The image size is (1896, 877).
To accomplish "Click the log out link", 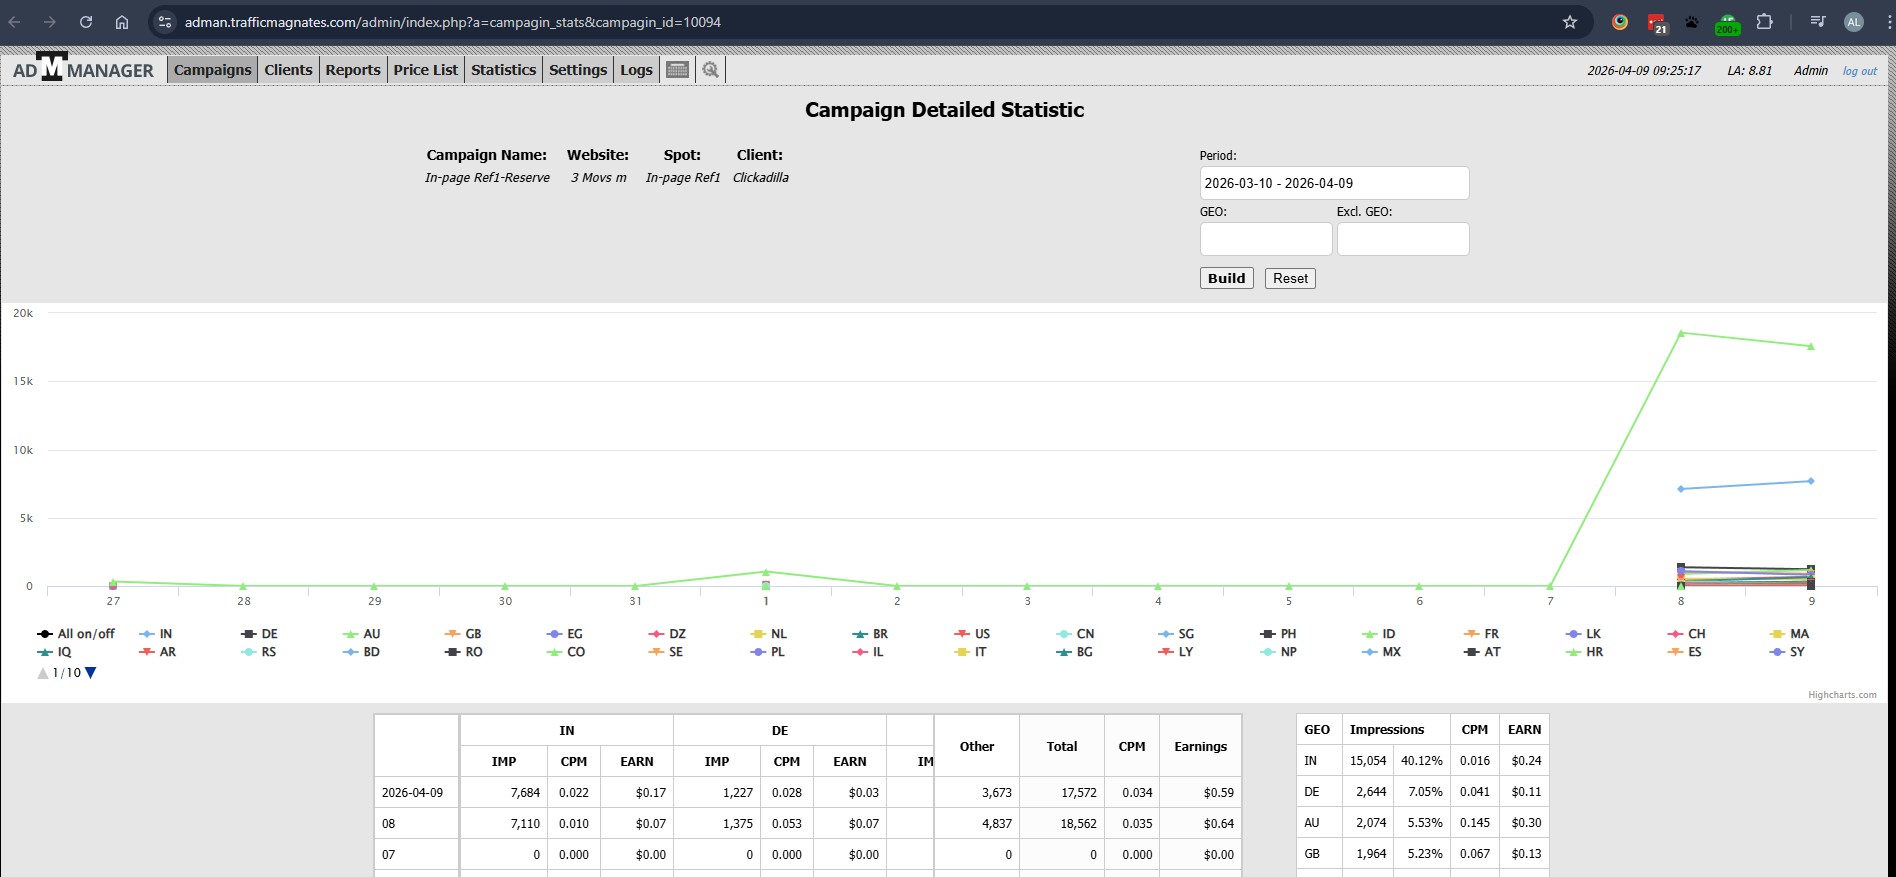I will (1859, 71).
